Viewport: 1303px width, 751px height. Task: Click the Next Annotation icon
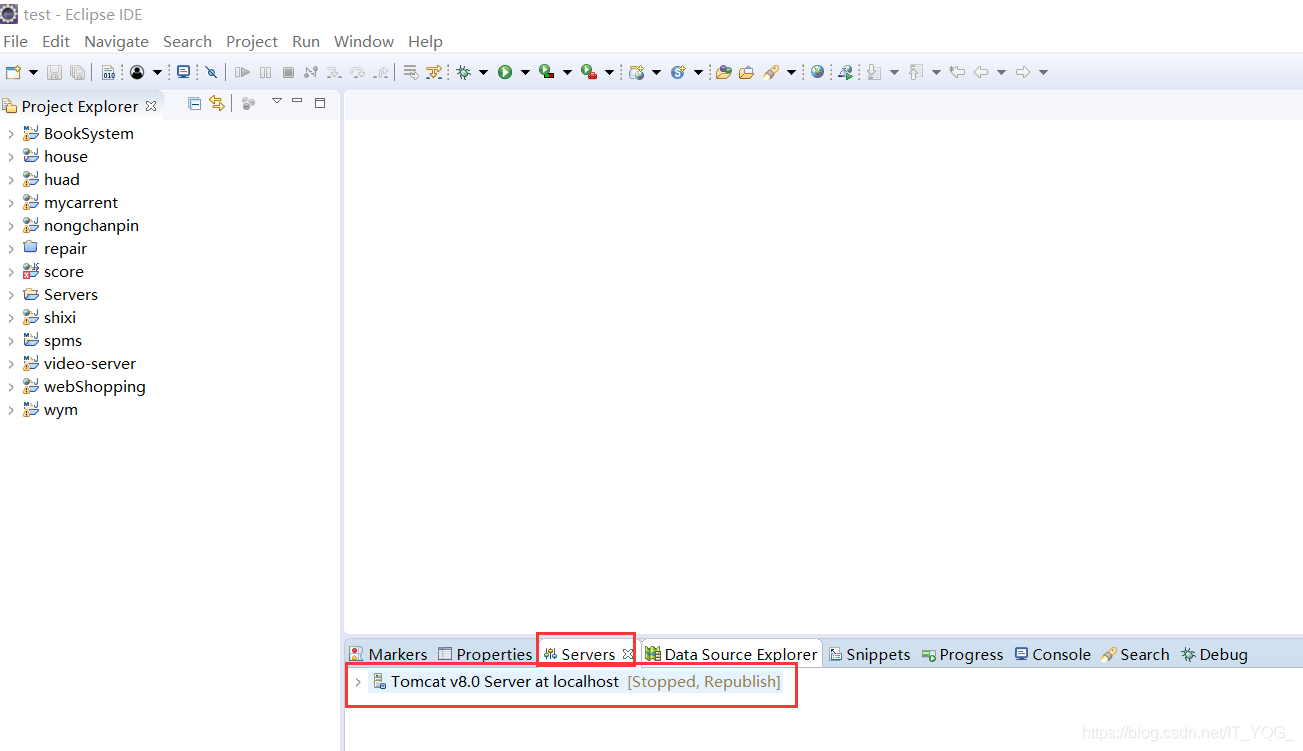874,72
